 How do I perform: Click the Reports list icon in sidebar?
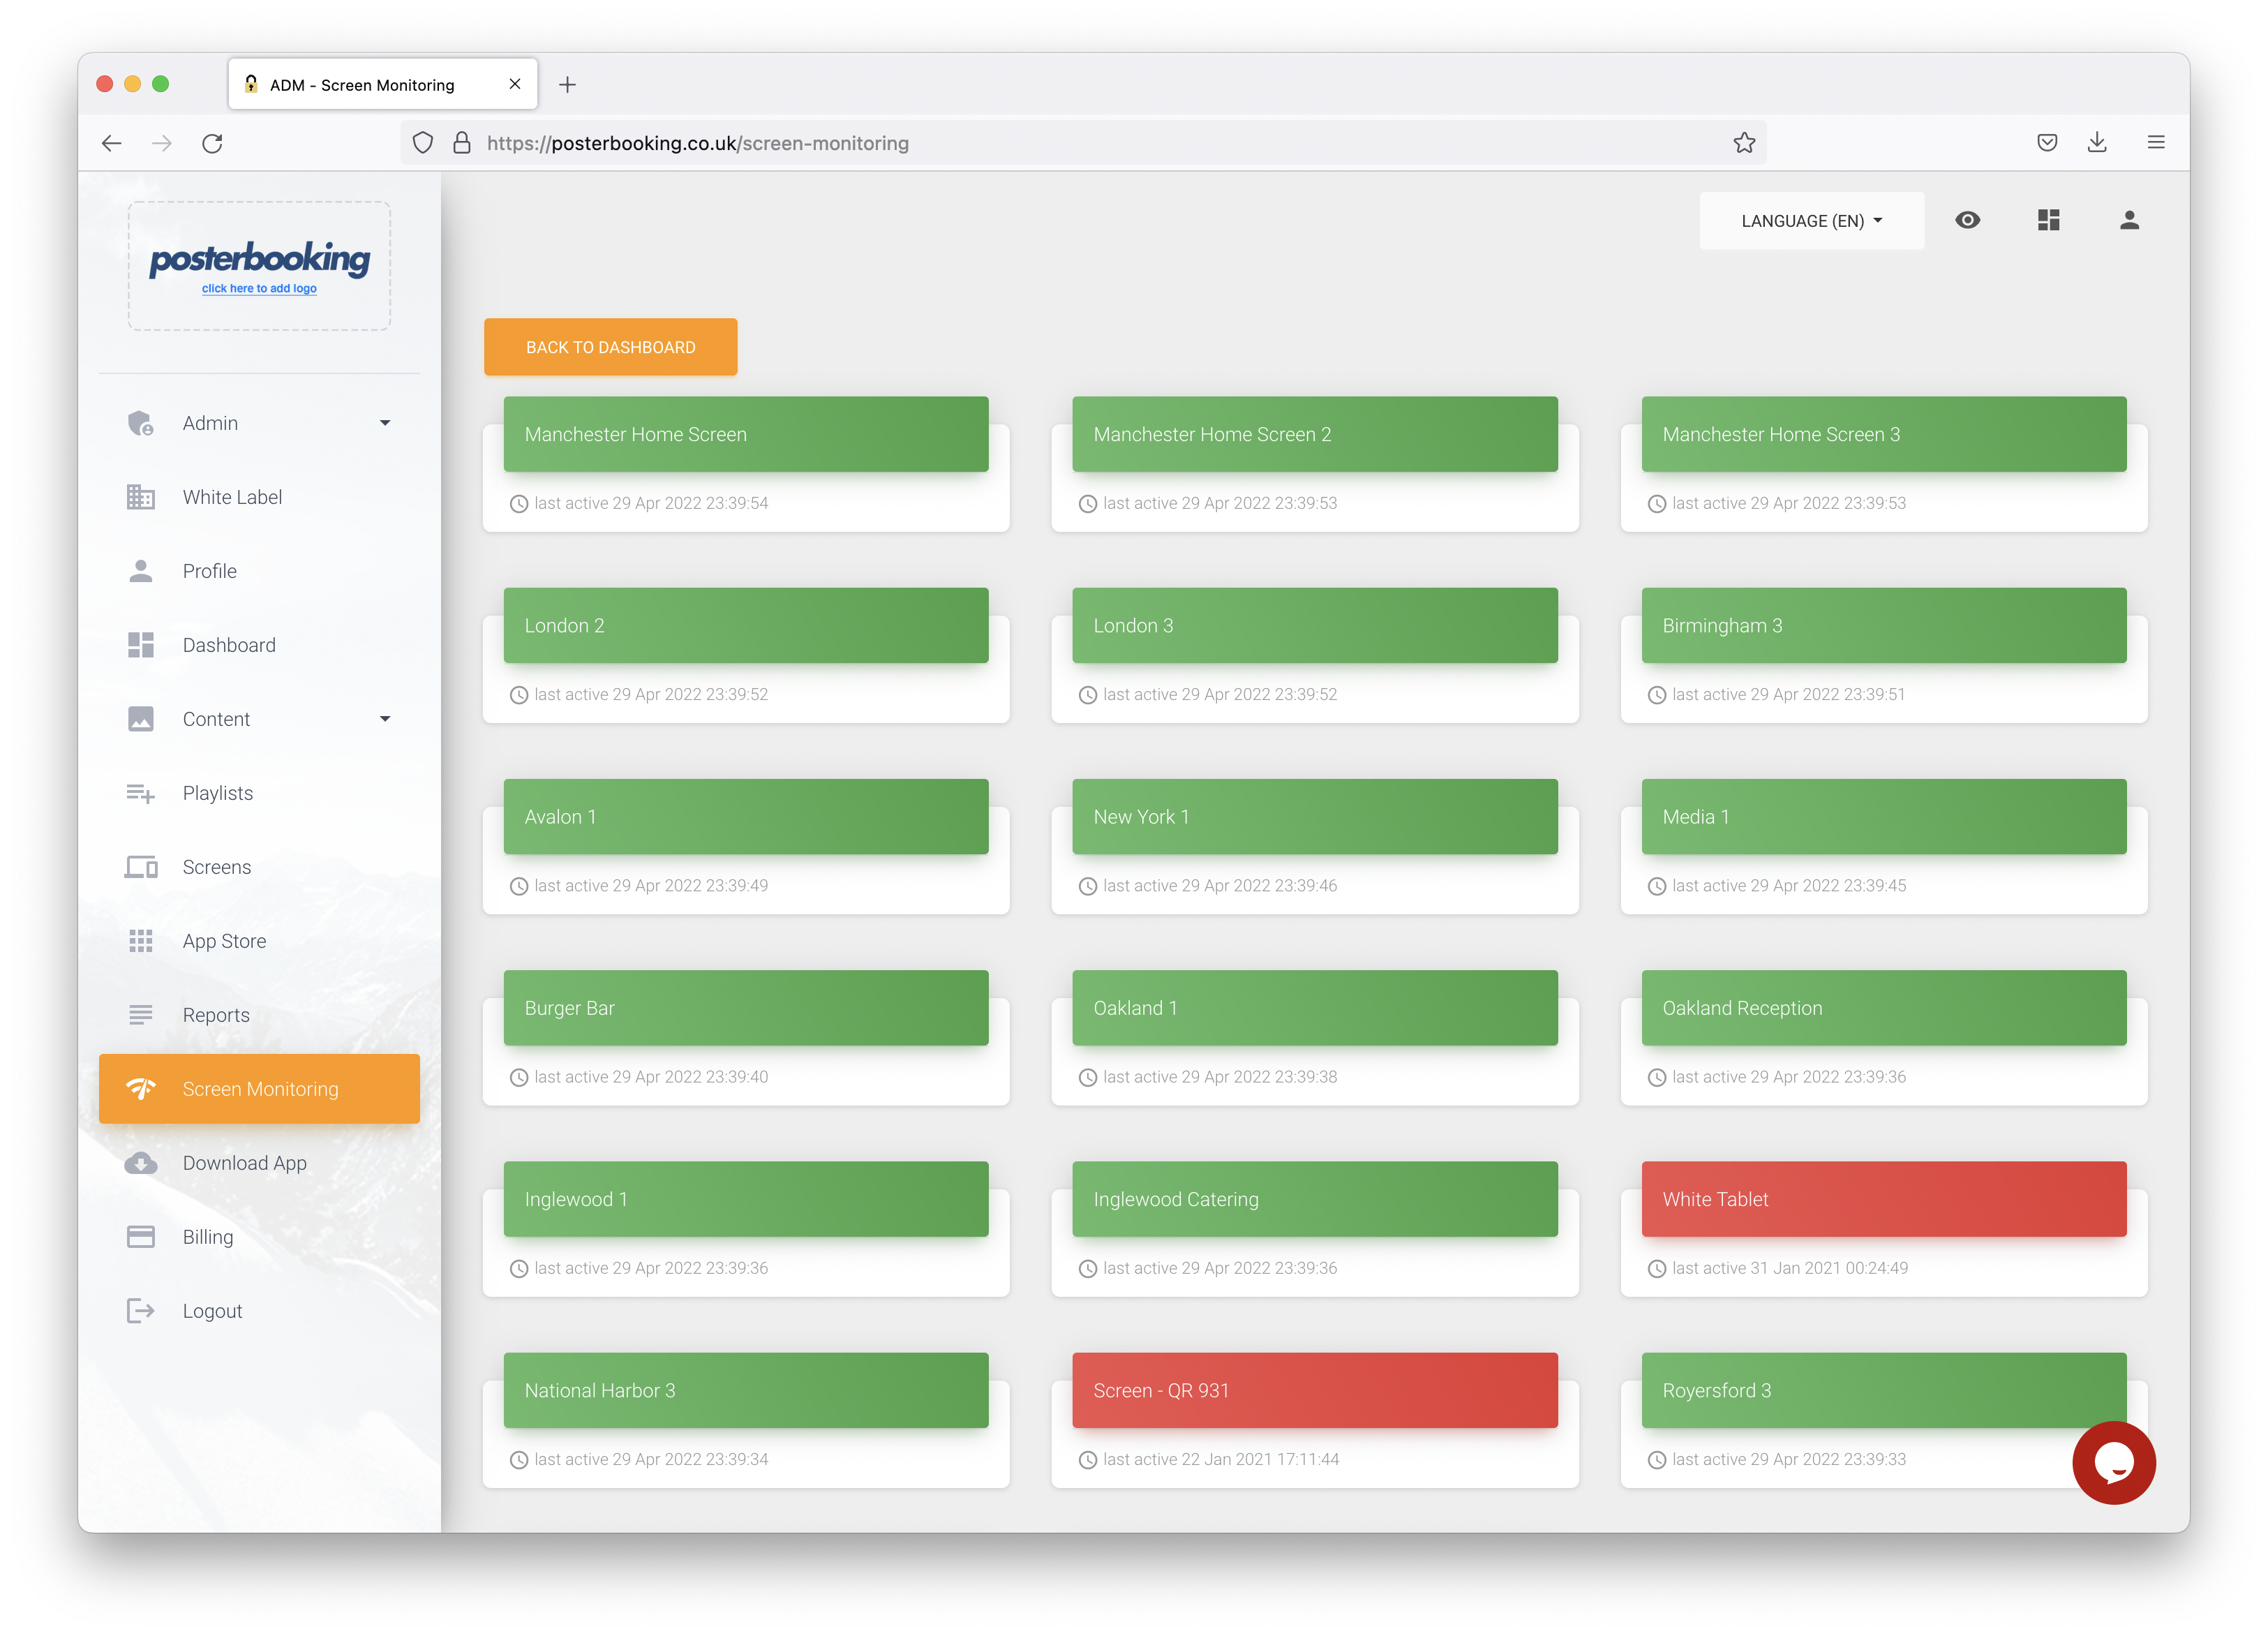[x=140, y=1015]
